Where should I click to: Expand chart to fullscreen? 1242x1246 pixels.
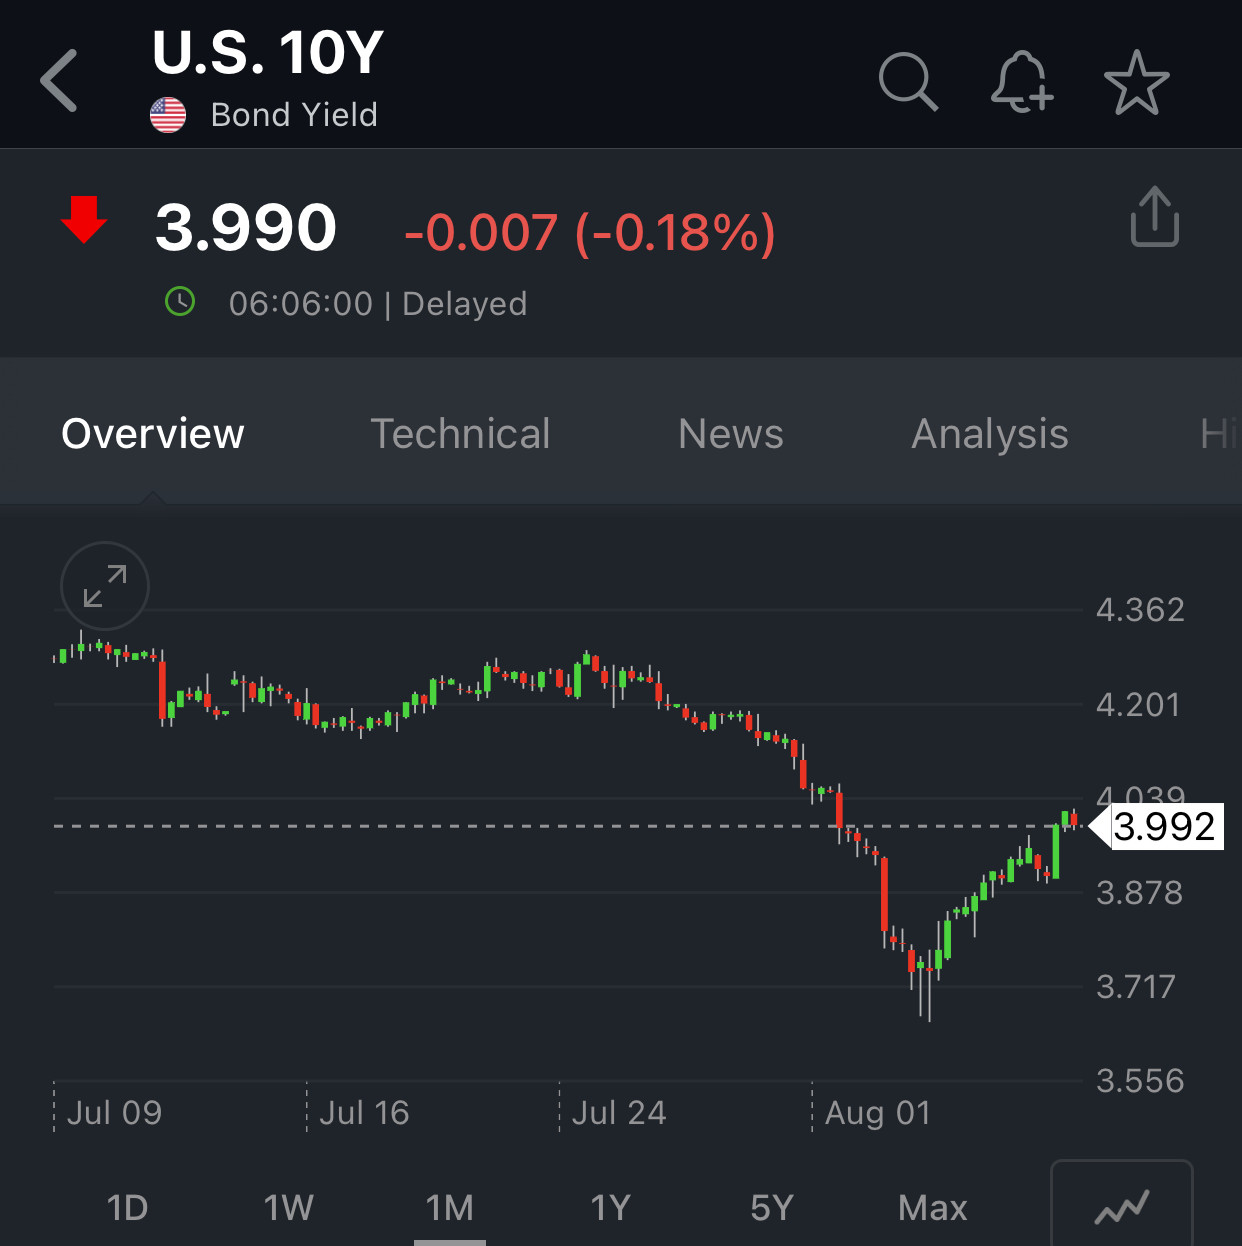pos(105,586)
